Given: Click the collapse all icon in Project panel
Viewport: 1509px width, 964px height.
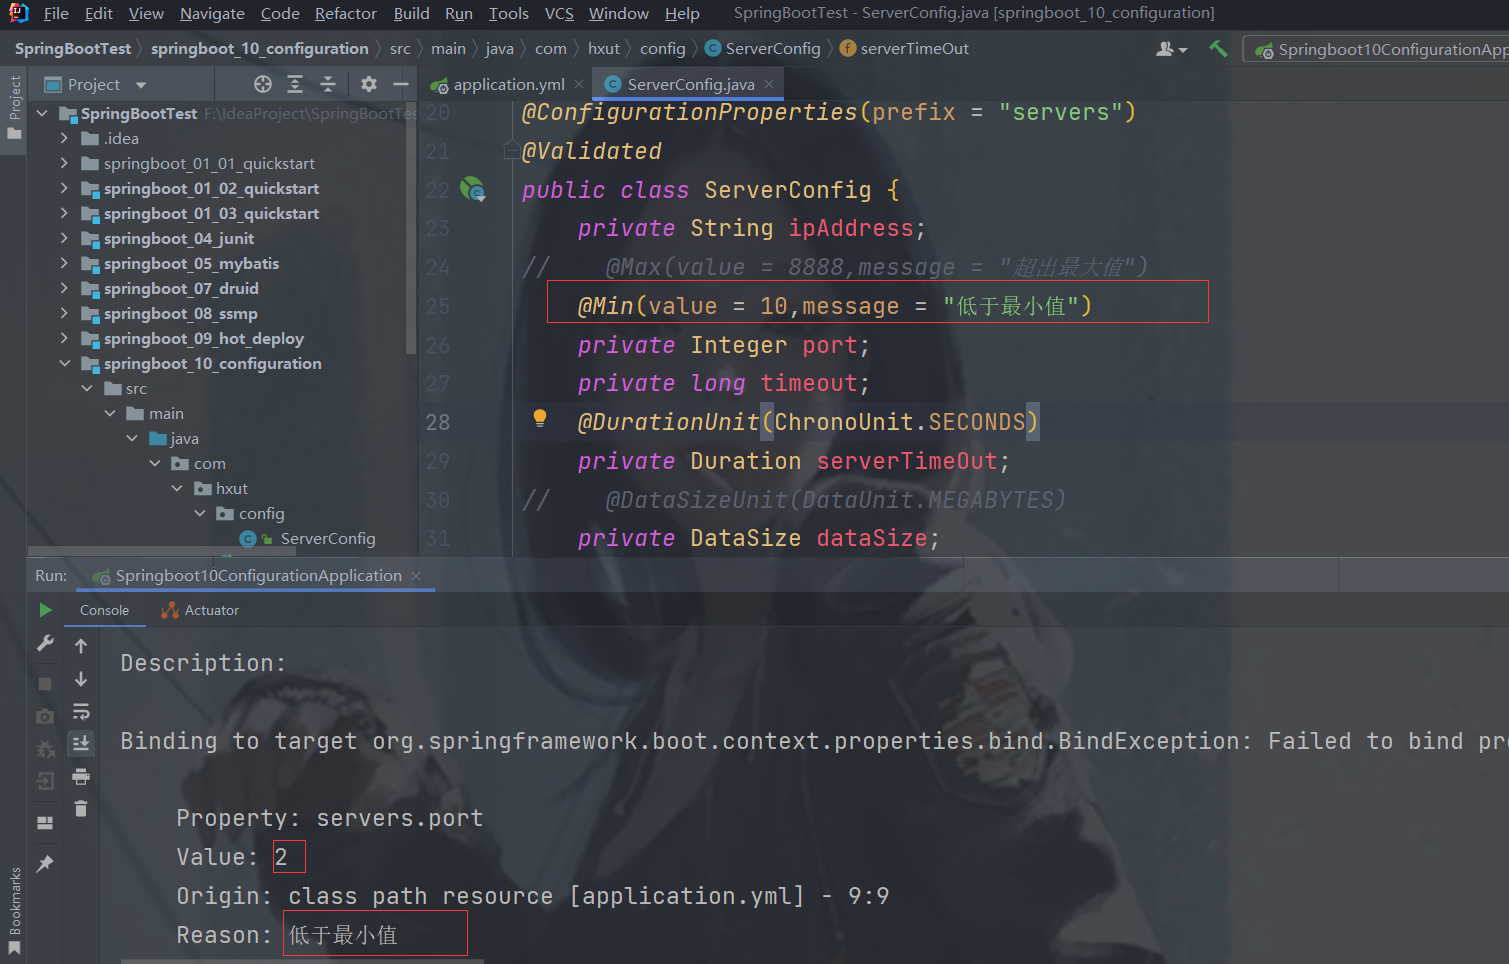Looking at the screenshot, I should [x=328, y=84].
